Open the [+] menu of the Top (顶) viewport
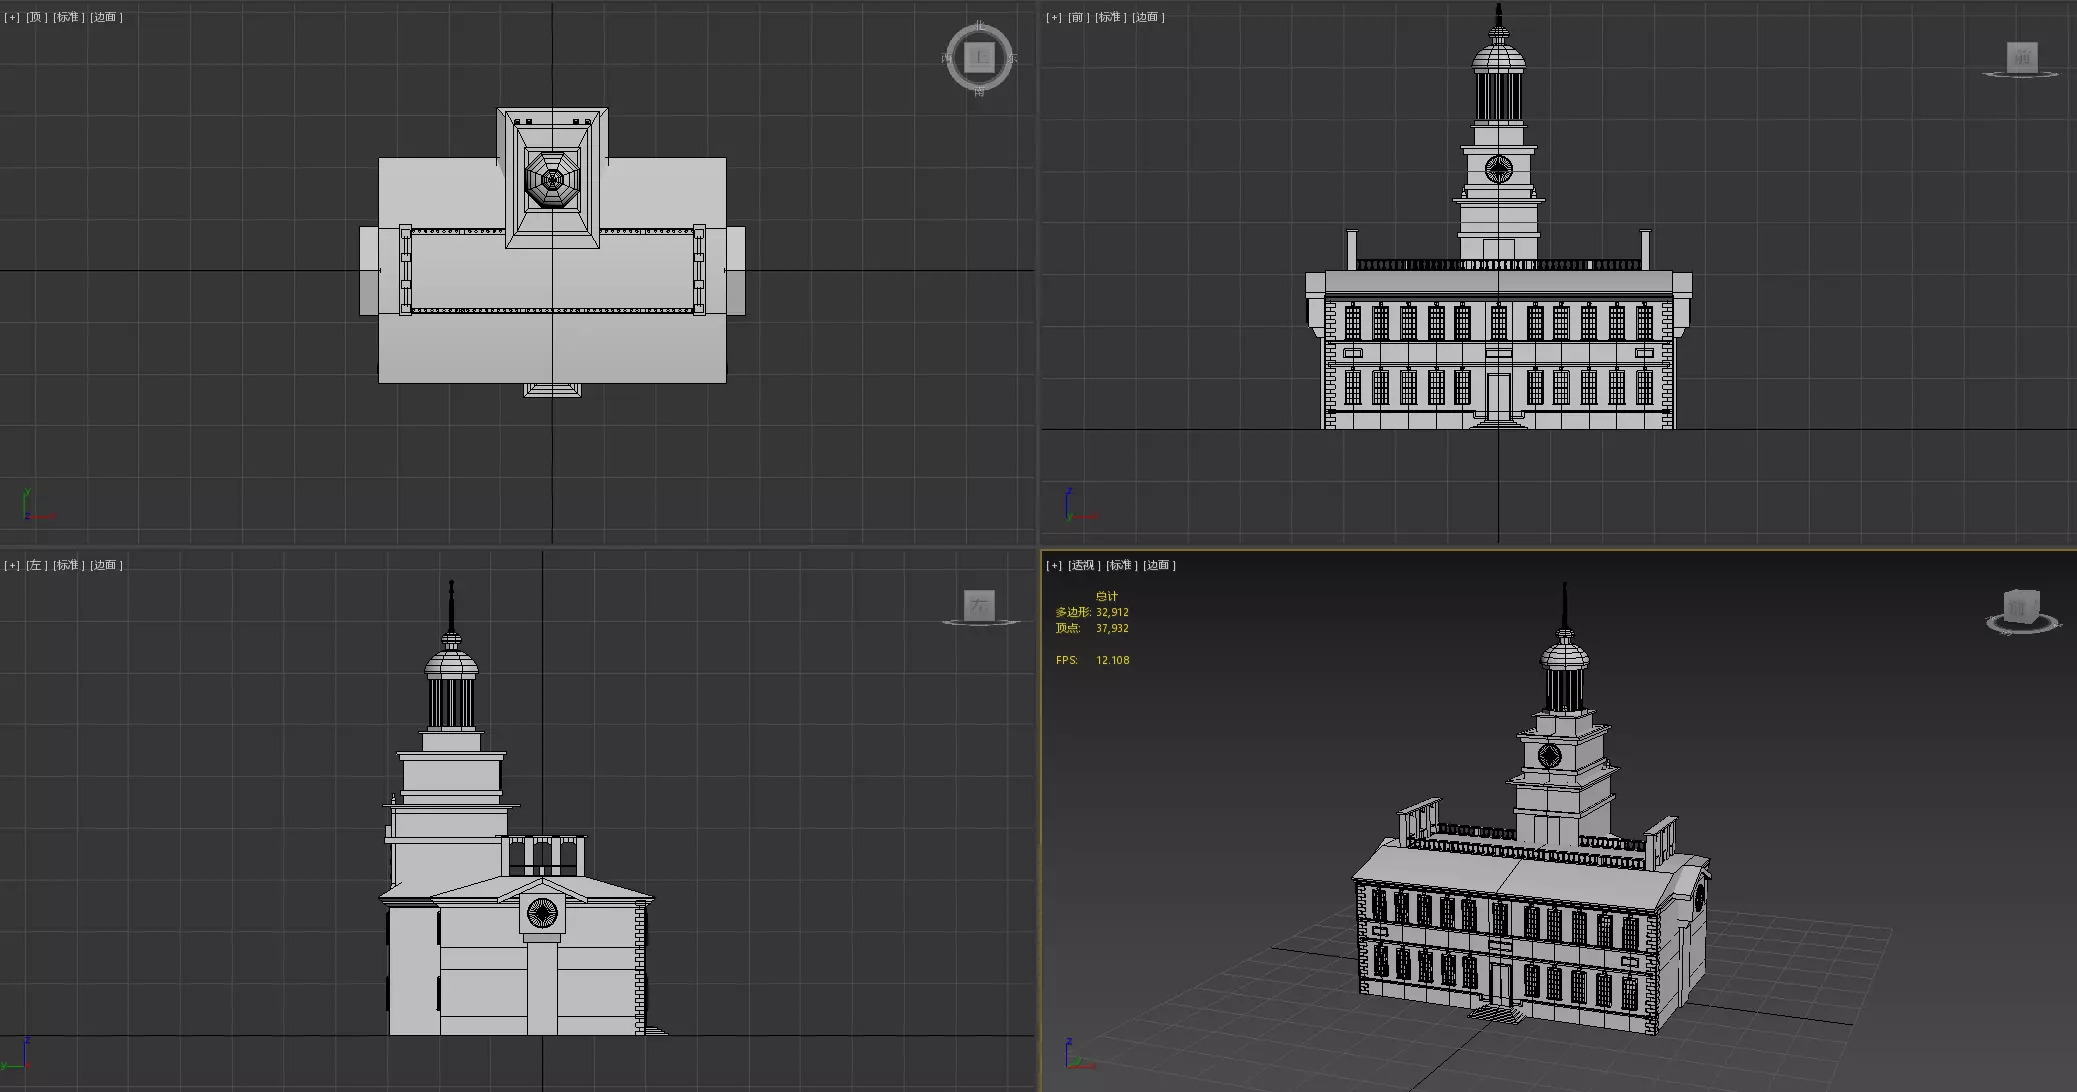Viewport: 2077px width, 1092px height. click(x=12, y=17)
